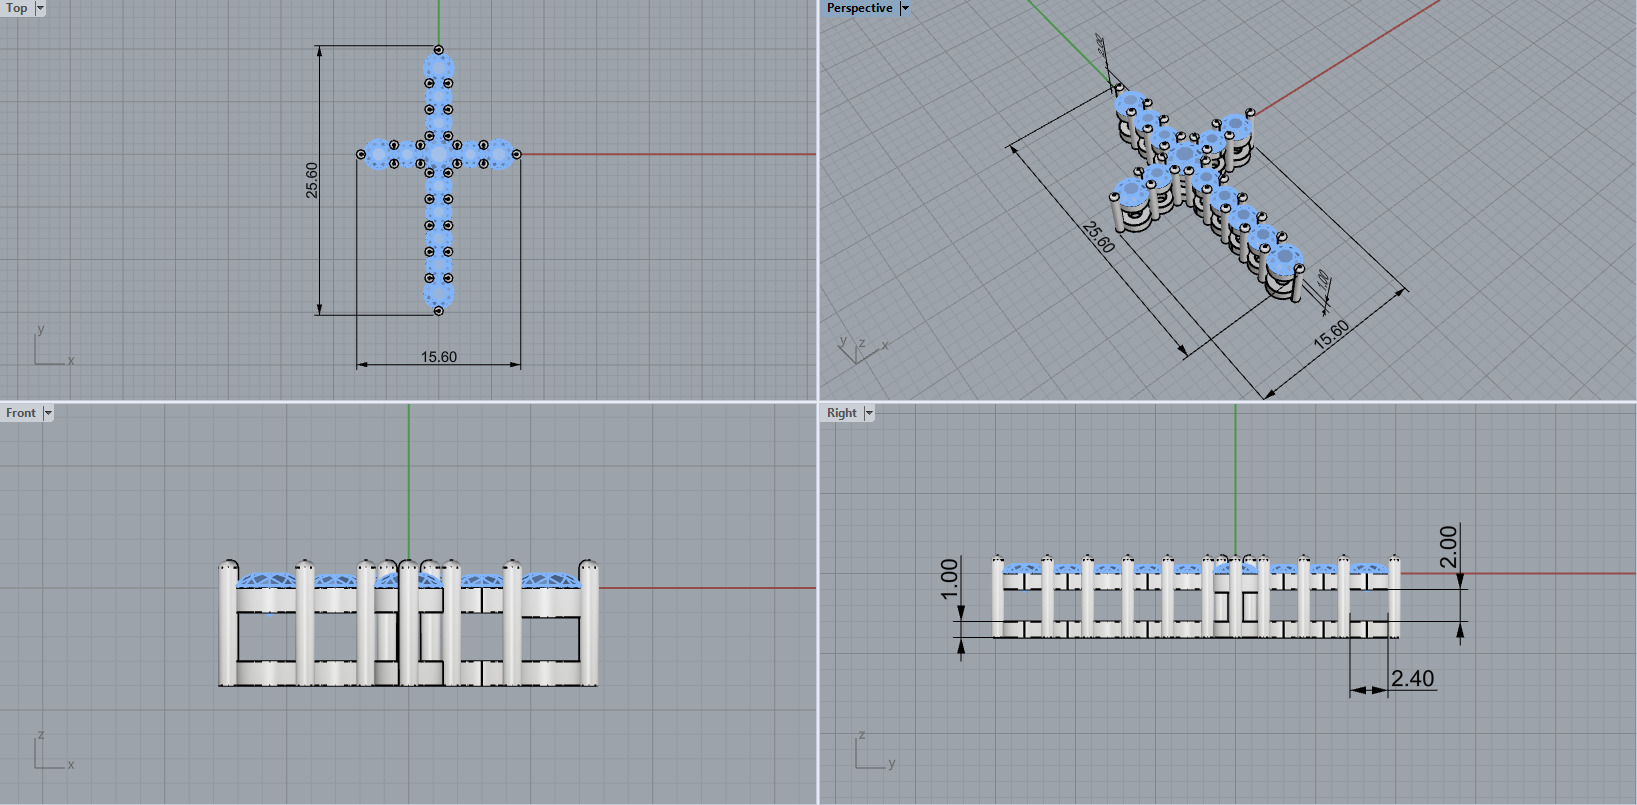The image size is (1637, 805).
Task: Open the Front viewport dropdown arrow
Action: [x=47, y=413]
